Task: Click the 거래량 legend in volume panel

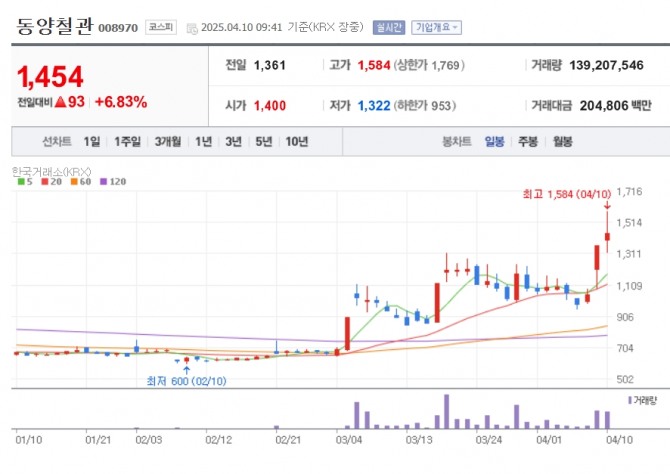Action: [643, 400]
